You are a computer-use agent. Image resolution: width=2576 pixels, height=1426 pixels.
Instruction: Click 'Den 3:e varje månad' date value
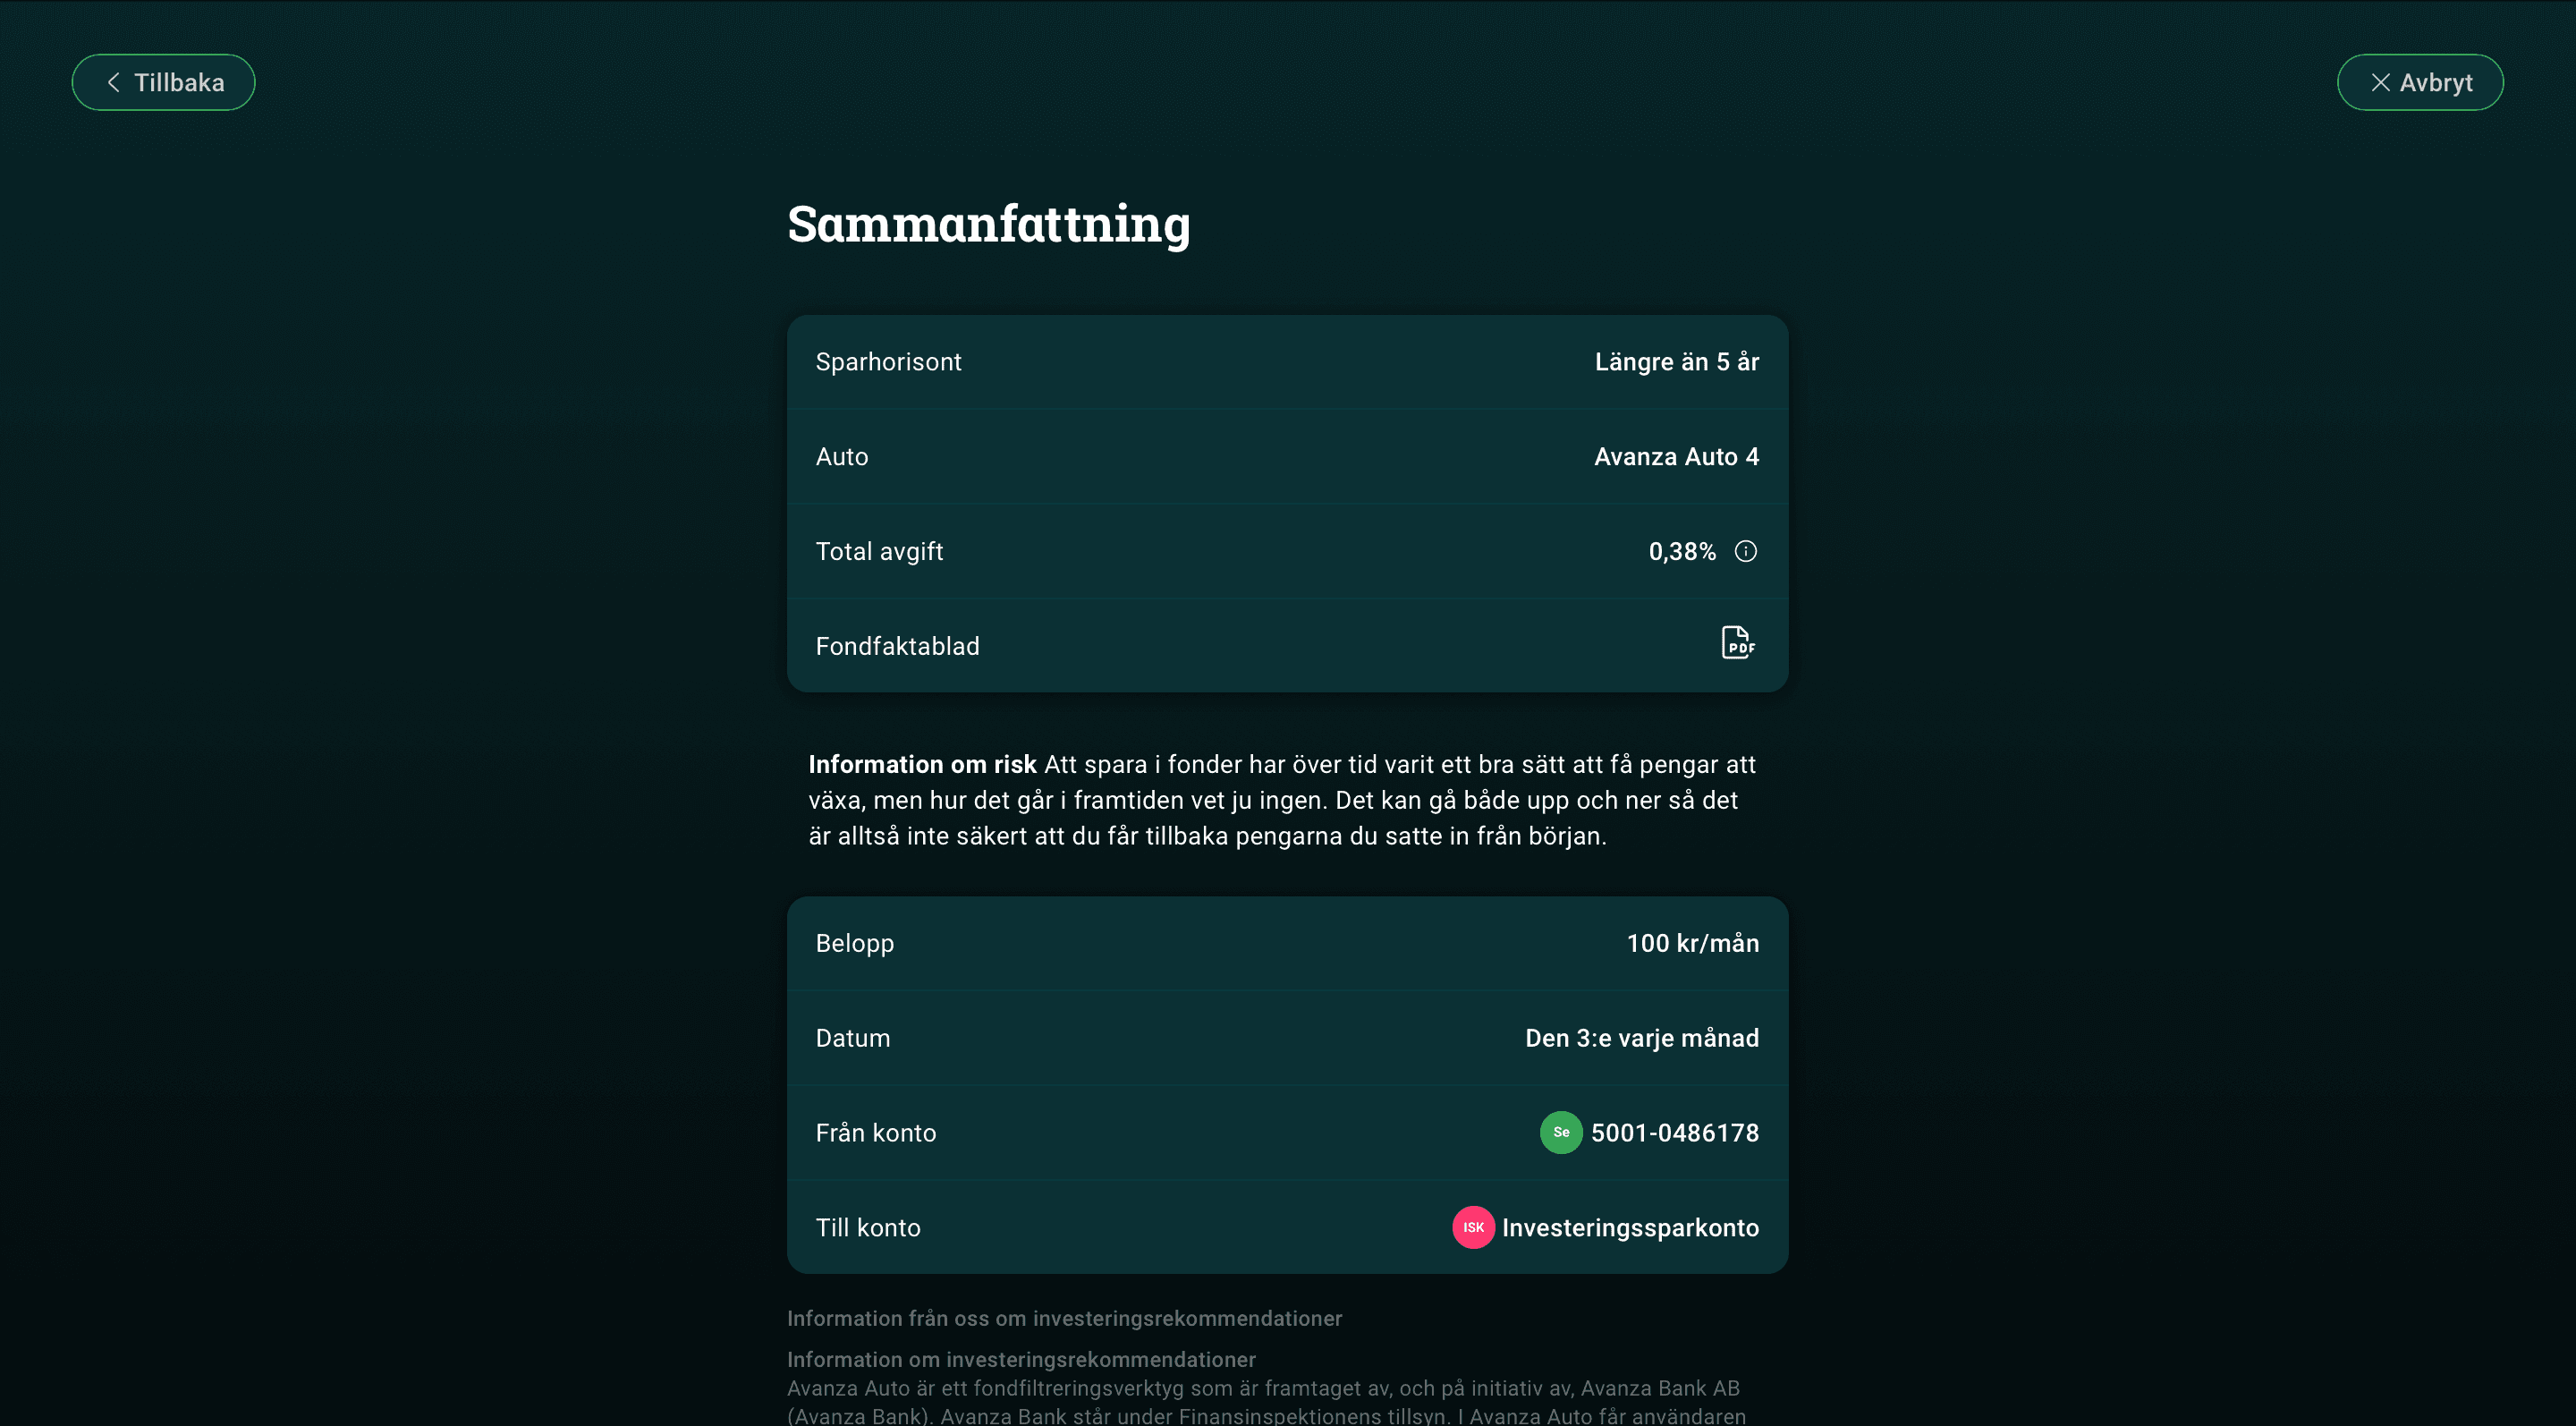click(1641, 1038)
